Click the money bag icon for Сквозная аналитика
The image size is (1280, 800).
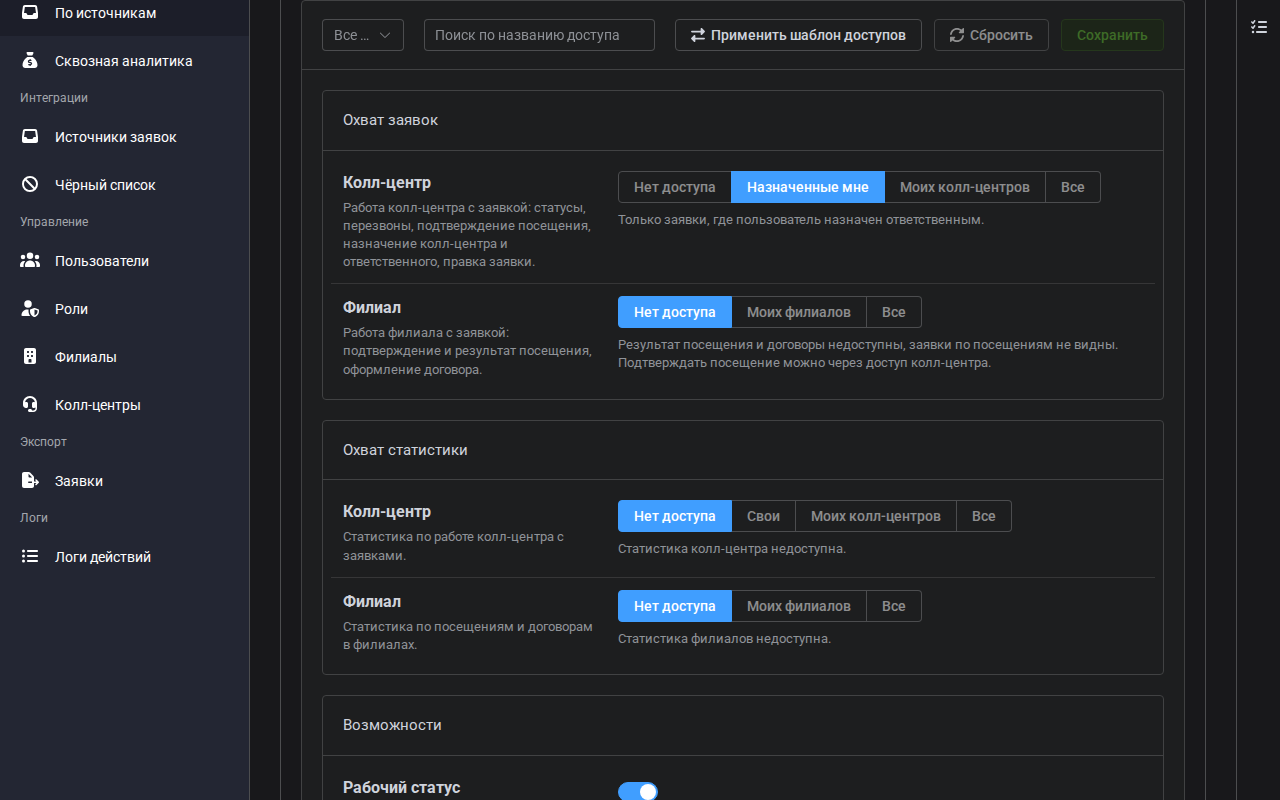pos(30,61)
